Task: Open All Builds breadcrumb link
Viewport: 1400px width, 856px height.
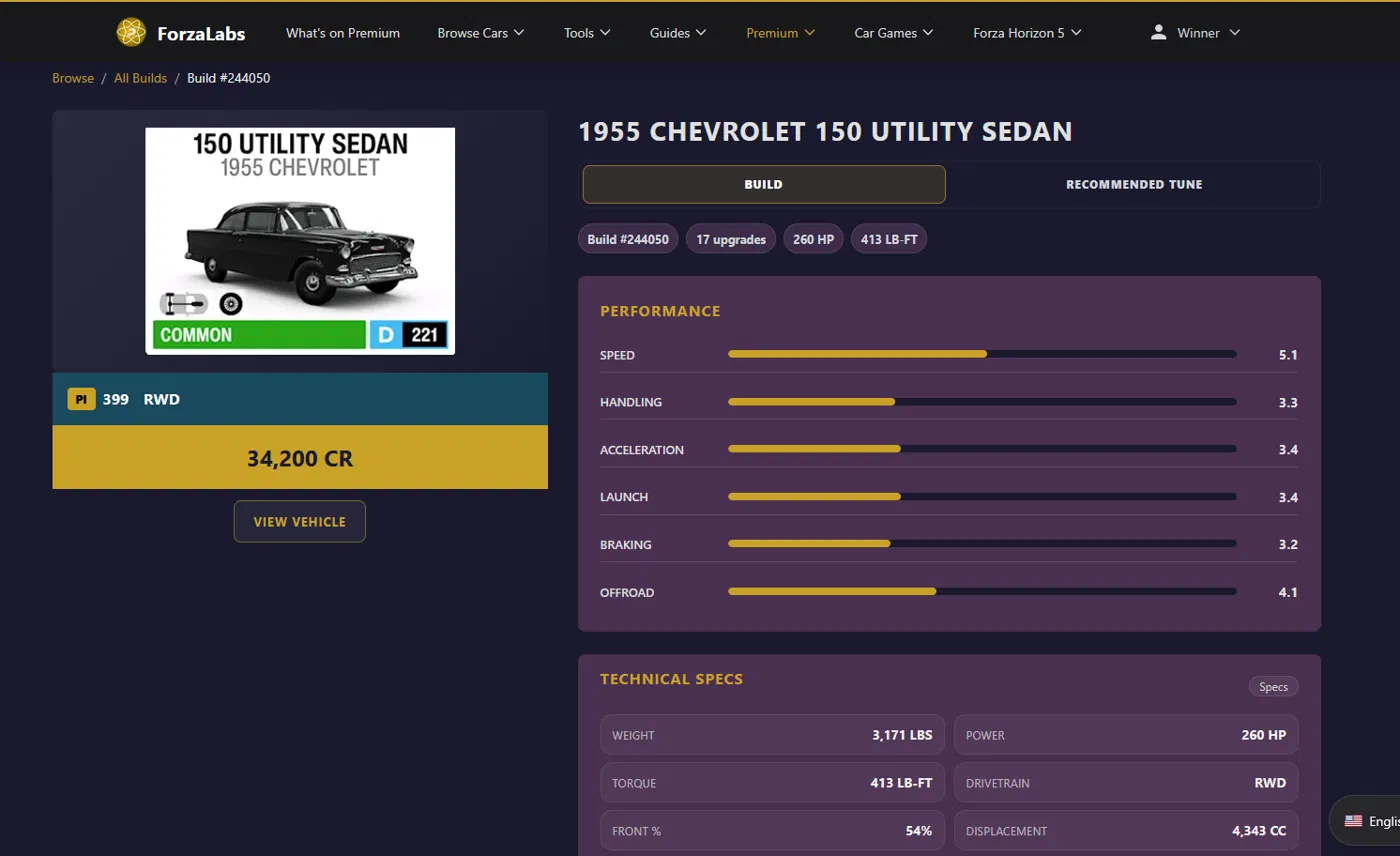Action: click(x=140, y=78)
